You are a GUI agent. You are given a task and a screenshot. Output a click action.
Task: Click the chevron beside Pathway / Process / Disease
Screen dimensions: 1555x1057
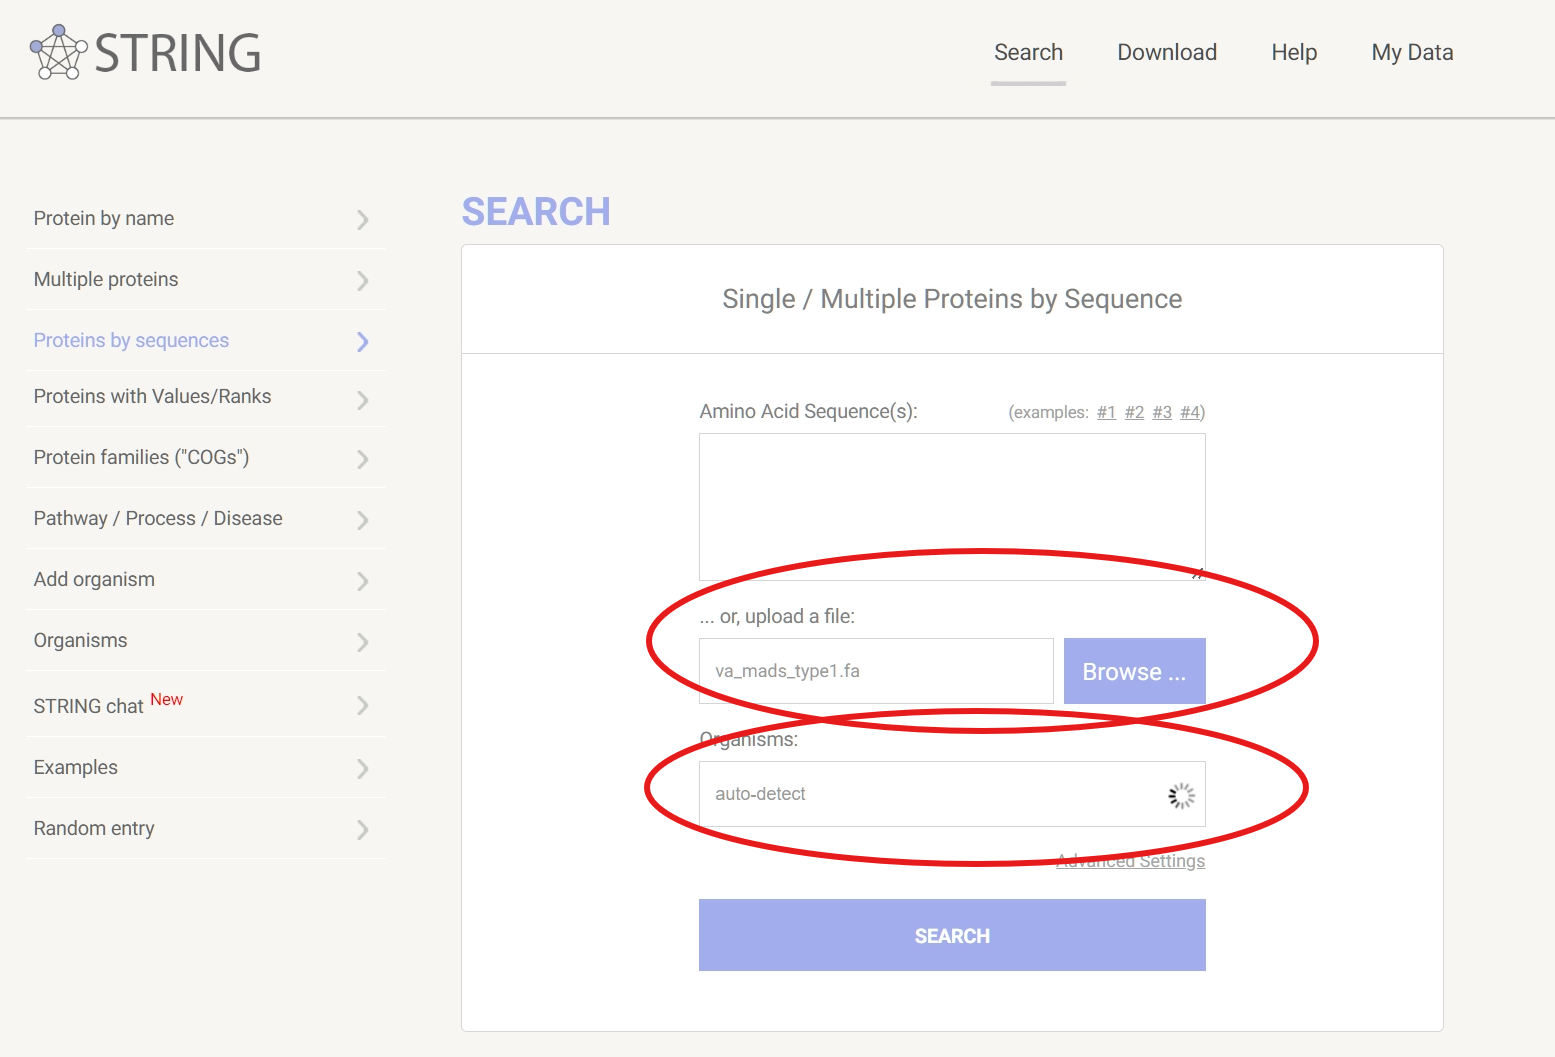click(363, 520)
